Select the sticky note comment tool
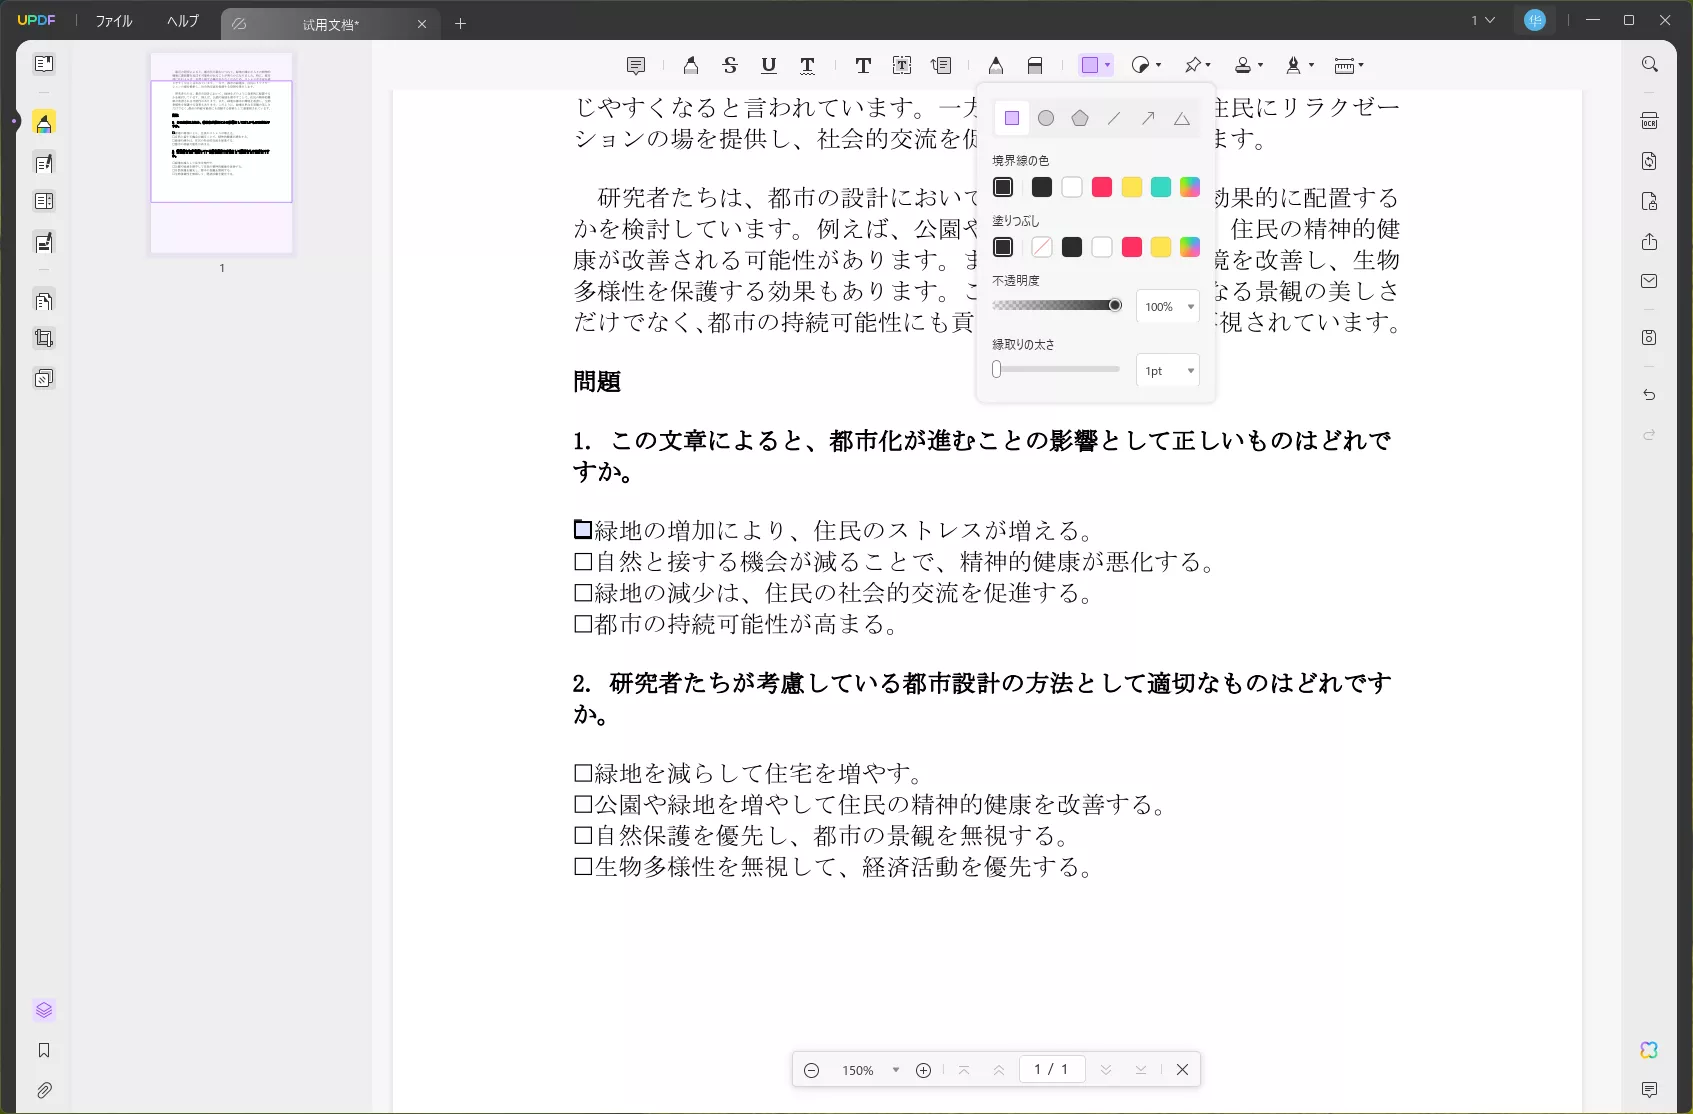The width and height of the screenshot is (1693, 1114). click(636, 66)
